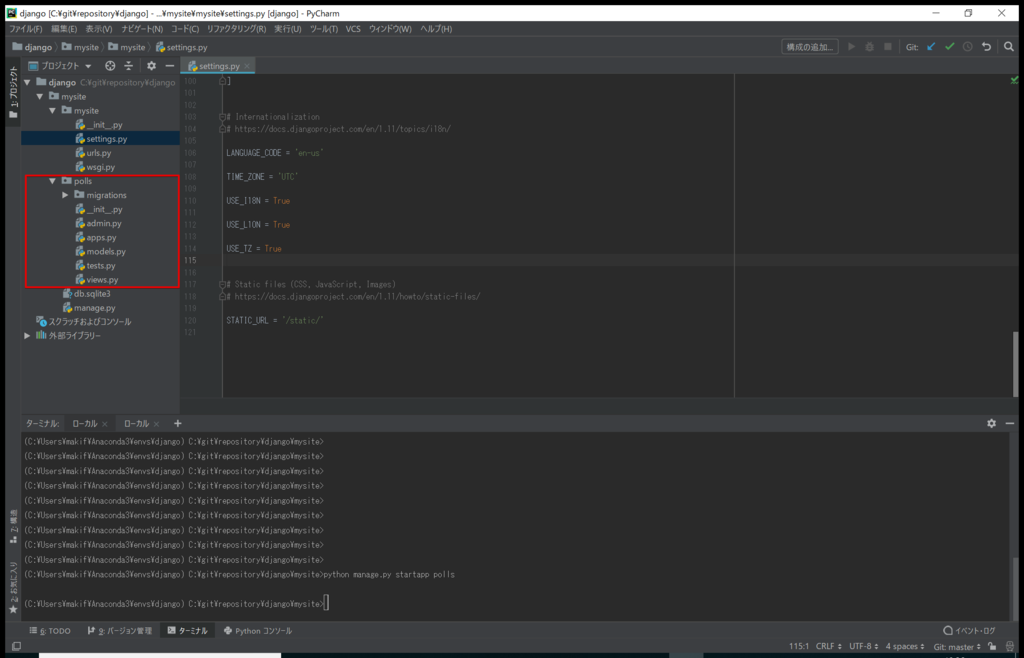Click the lock icon in status bar

(992, 646)
